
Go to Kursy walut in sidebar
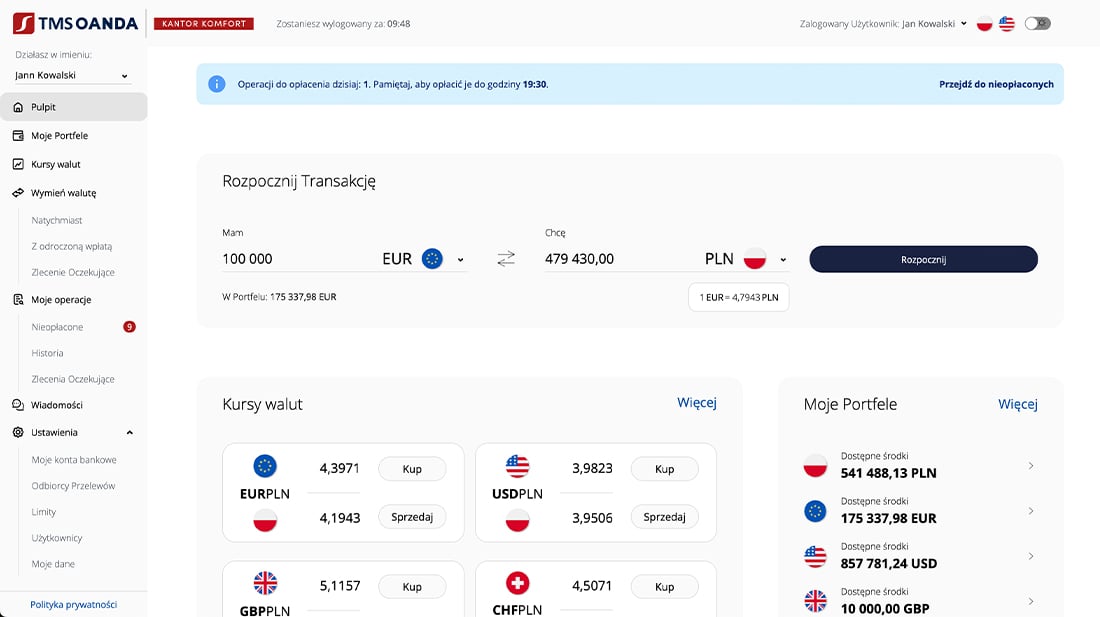(x=55, y=164)
